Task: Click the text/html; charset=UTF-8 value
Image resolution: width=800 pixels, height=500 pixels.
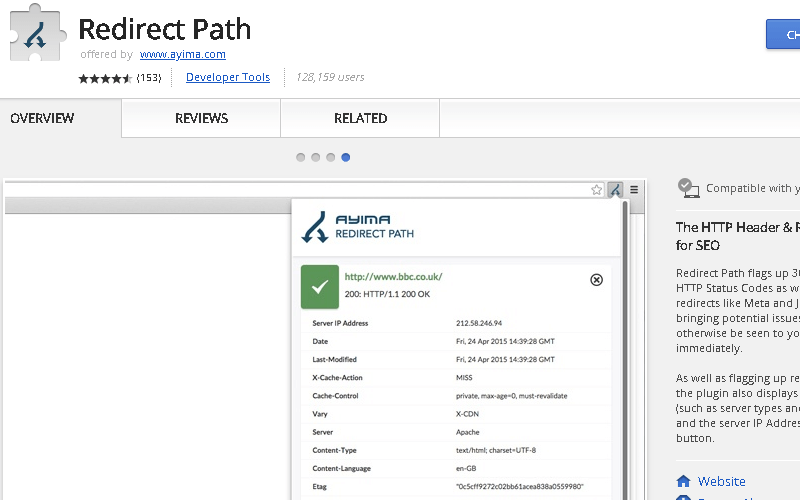Action: click(496, 450)
